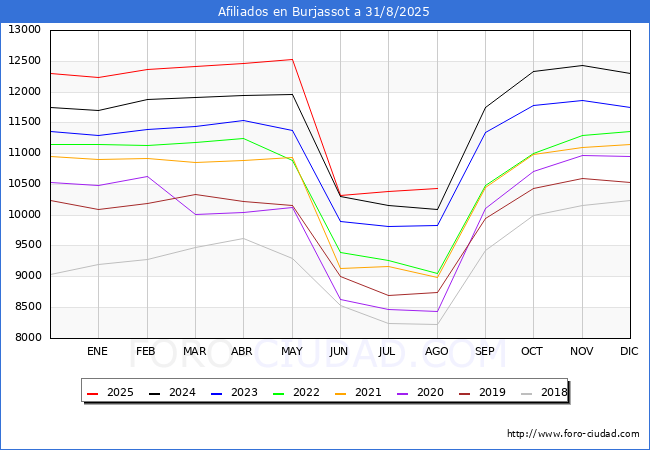Click the 9000 y-axis value
Image resolution: width=650 pixels, height=450 pixels.
28,276
